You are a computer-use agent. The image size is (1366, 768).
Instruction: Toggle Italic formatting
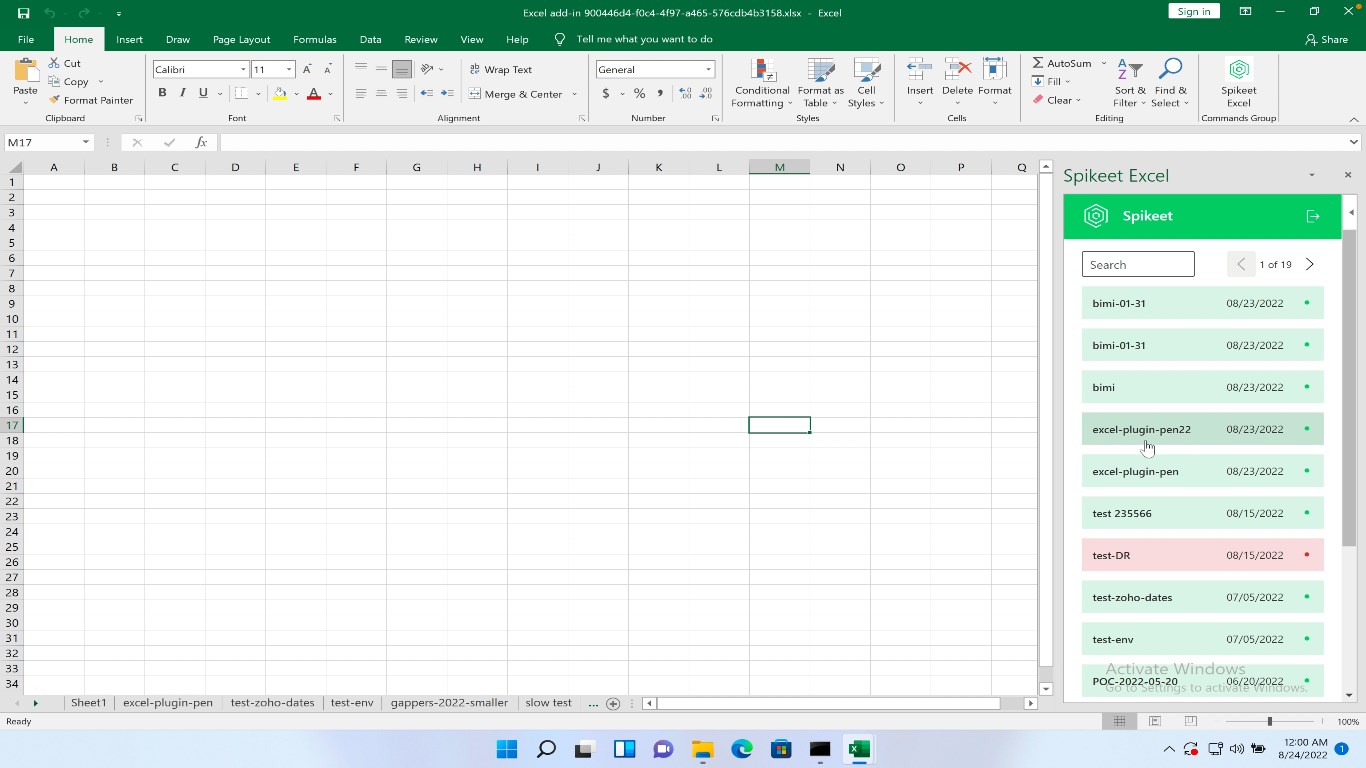coord(182,93)
